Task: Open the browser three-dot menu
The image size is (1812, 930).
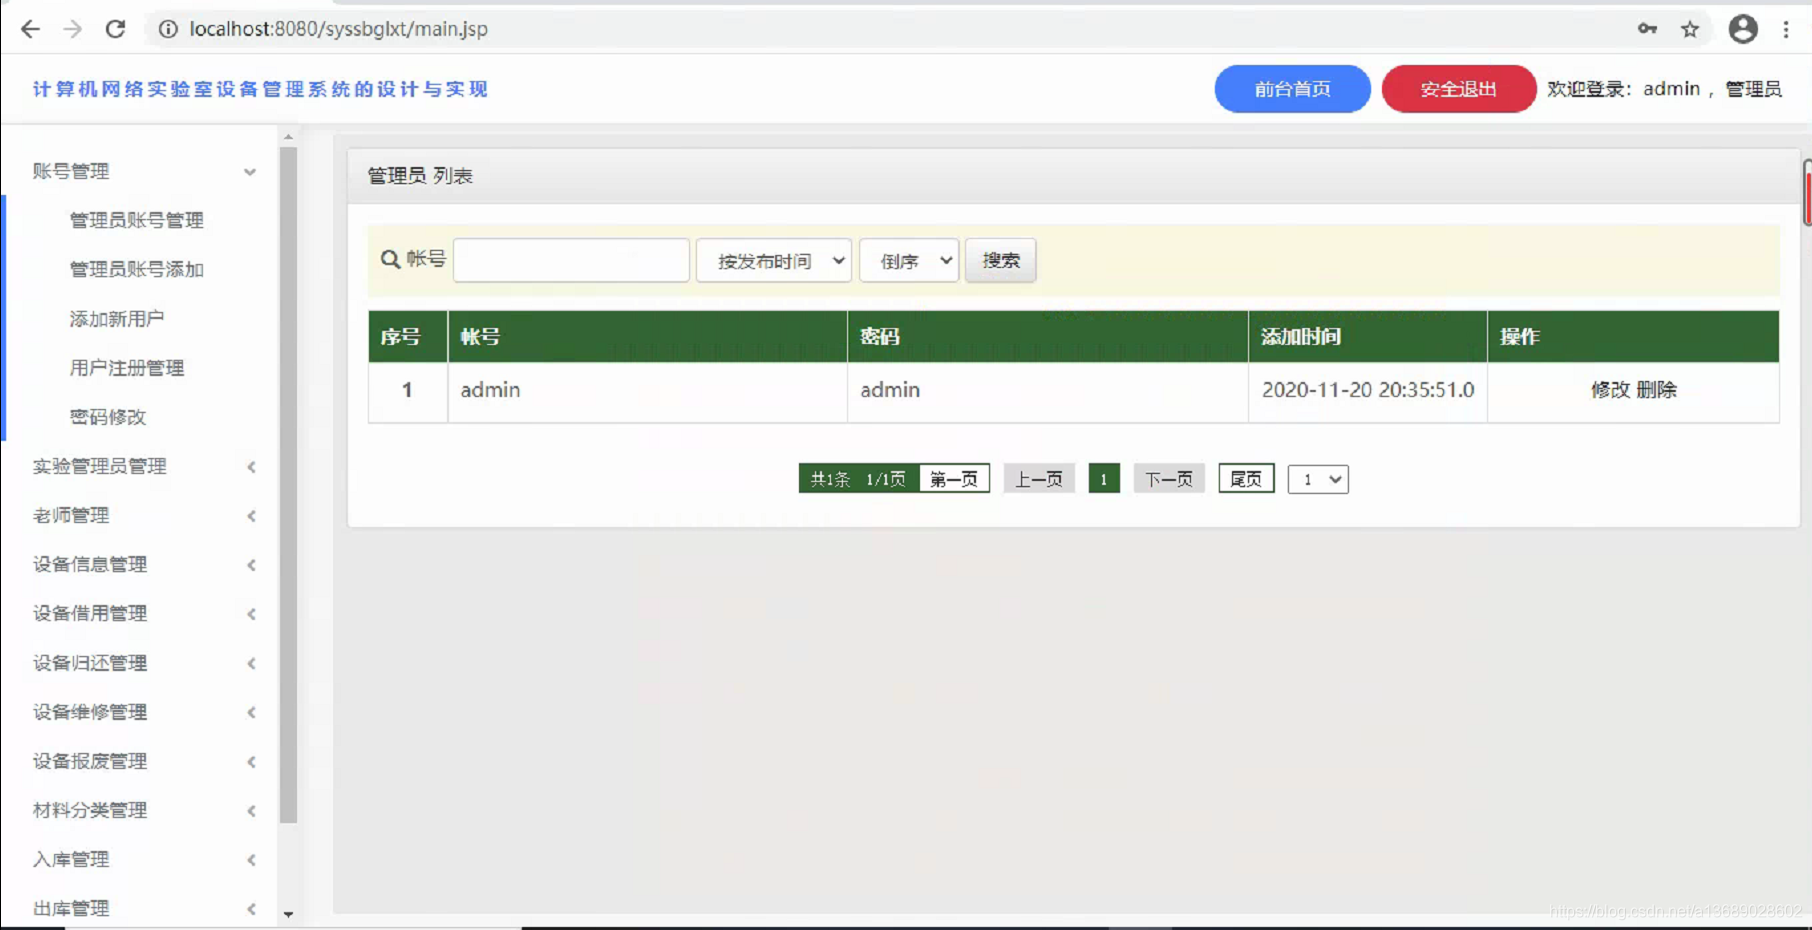Action: pos(1788,29)
